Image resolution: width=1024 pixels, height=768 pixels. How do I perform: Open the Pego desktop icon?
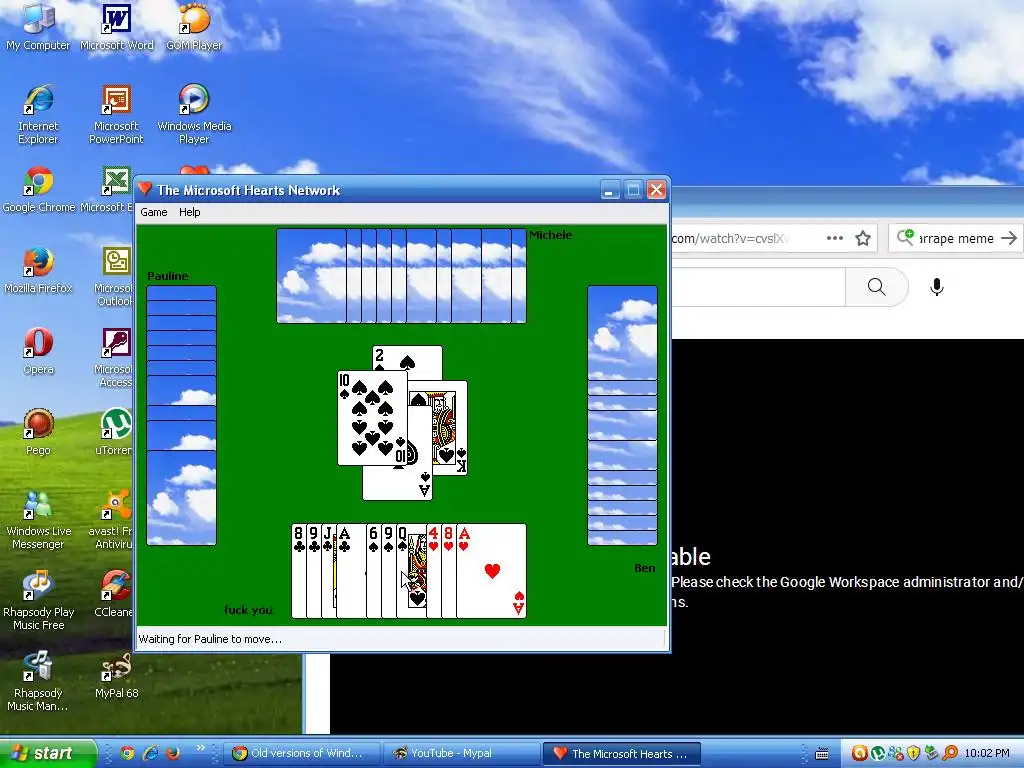click(38, 432)
